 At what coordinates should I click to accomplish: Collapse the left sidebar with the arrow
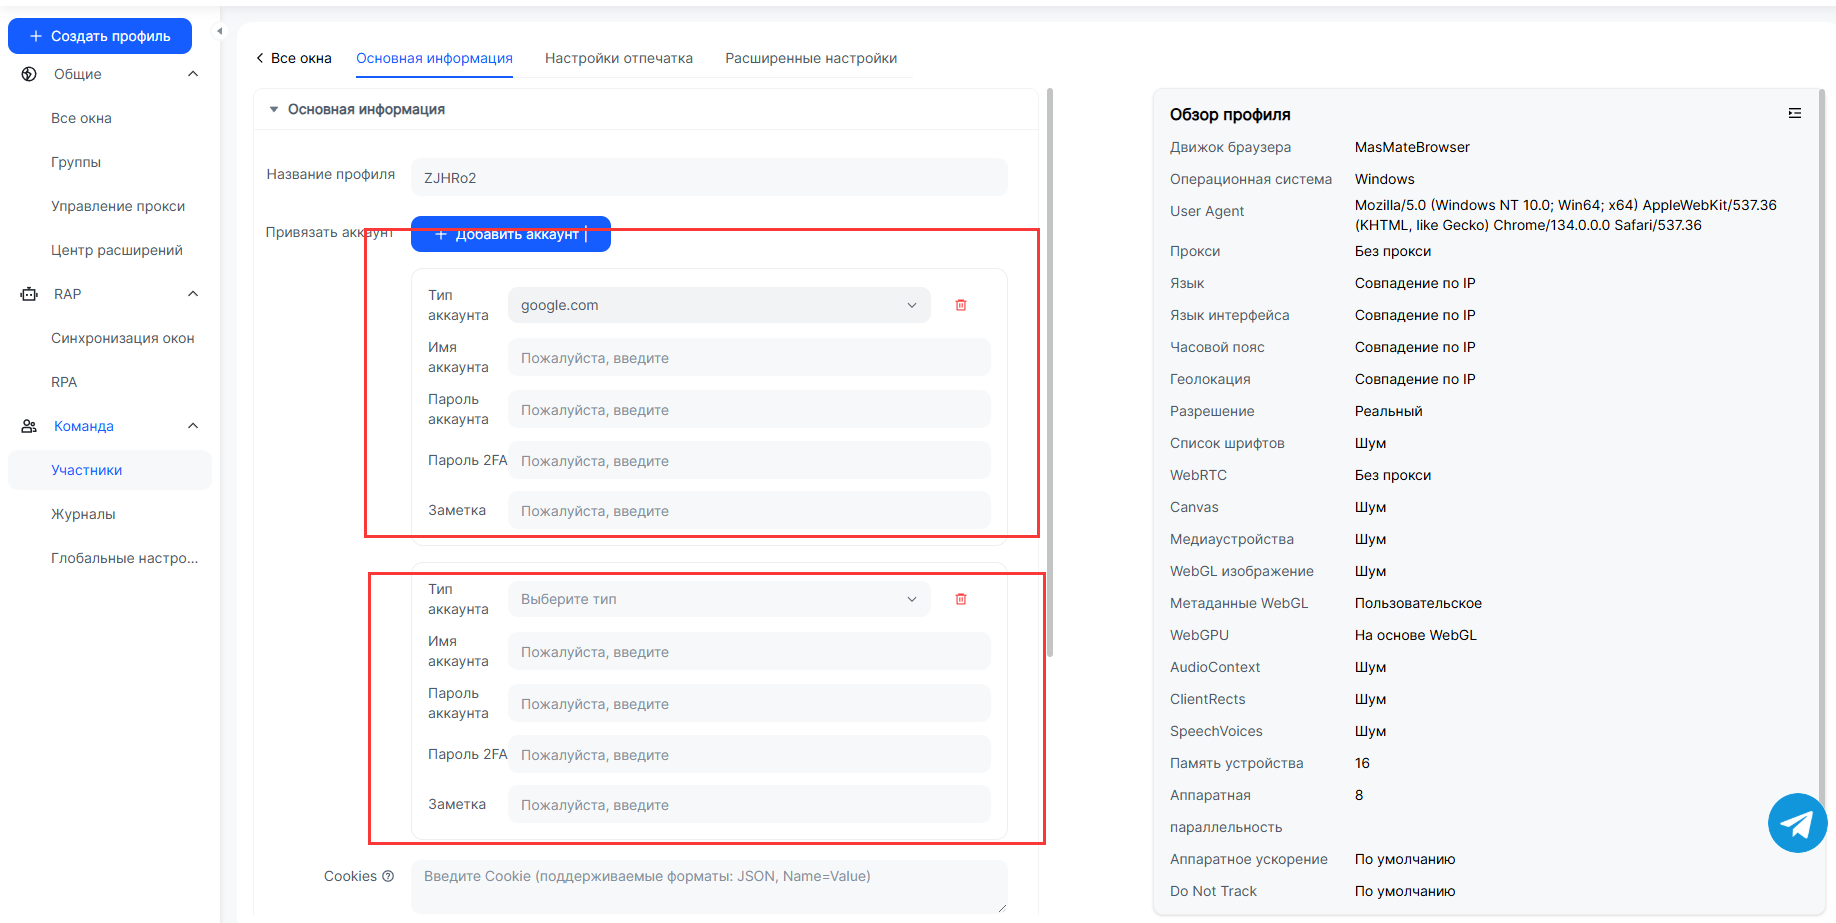coord(220,31)
